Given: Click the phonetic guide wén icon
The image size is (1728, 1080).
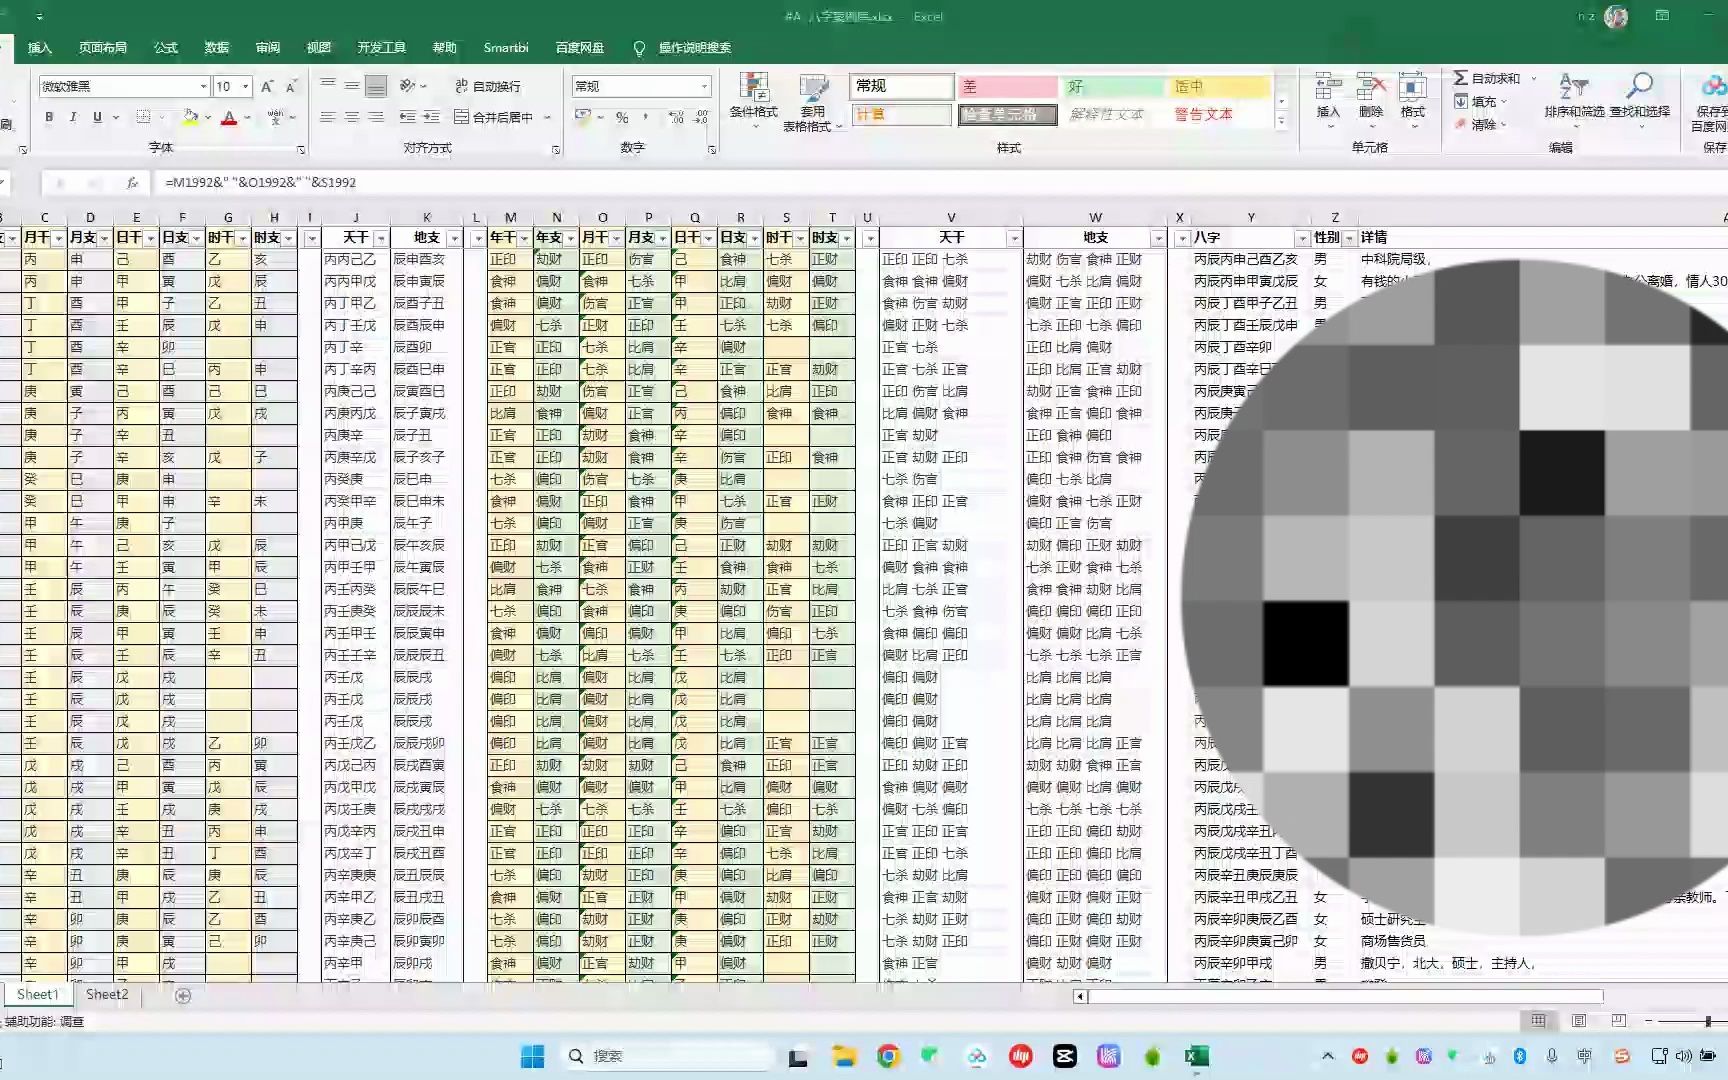Looking at the screenshot, I should point(275,117).
